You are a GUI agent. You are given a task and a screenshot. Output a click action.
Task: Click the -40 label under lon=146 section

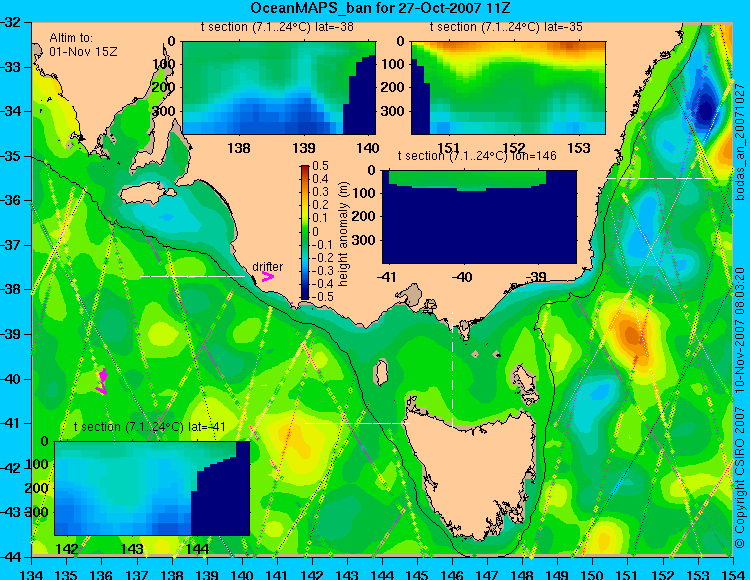click(x=463, y=277)
